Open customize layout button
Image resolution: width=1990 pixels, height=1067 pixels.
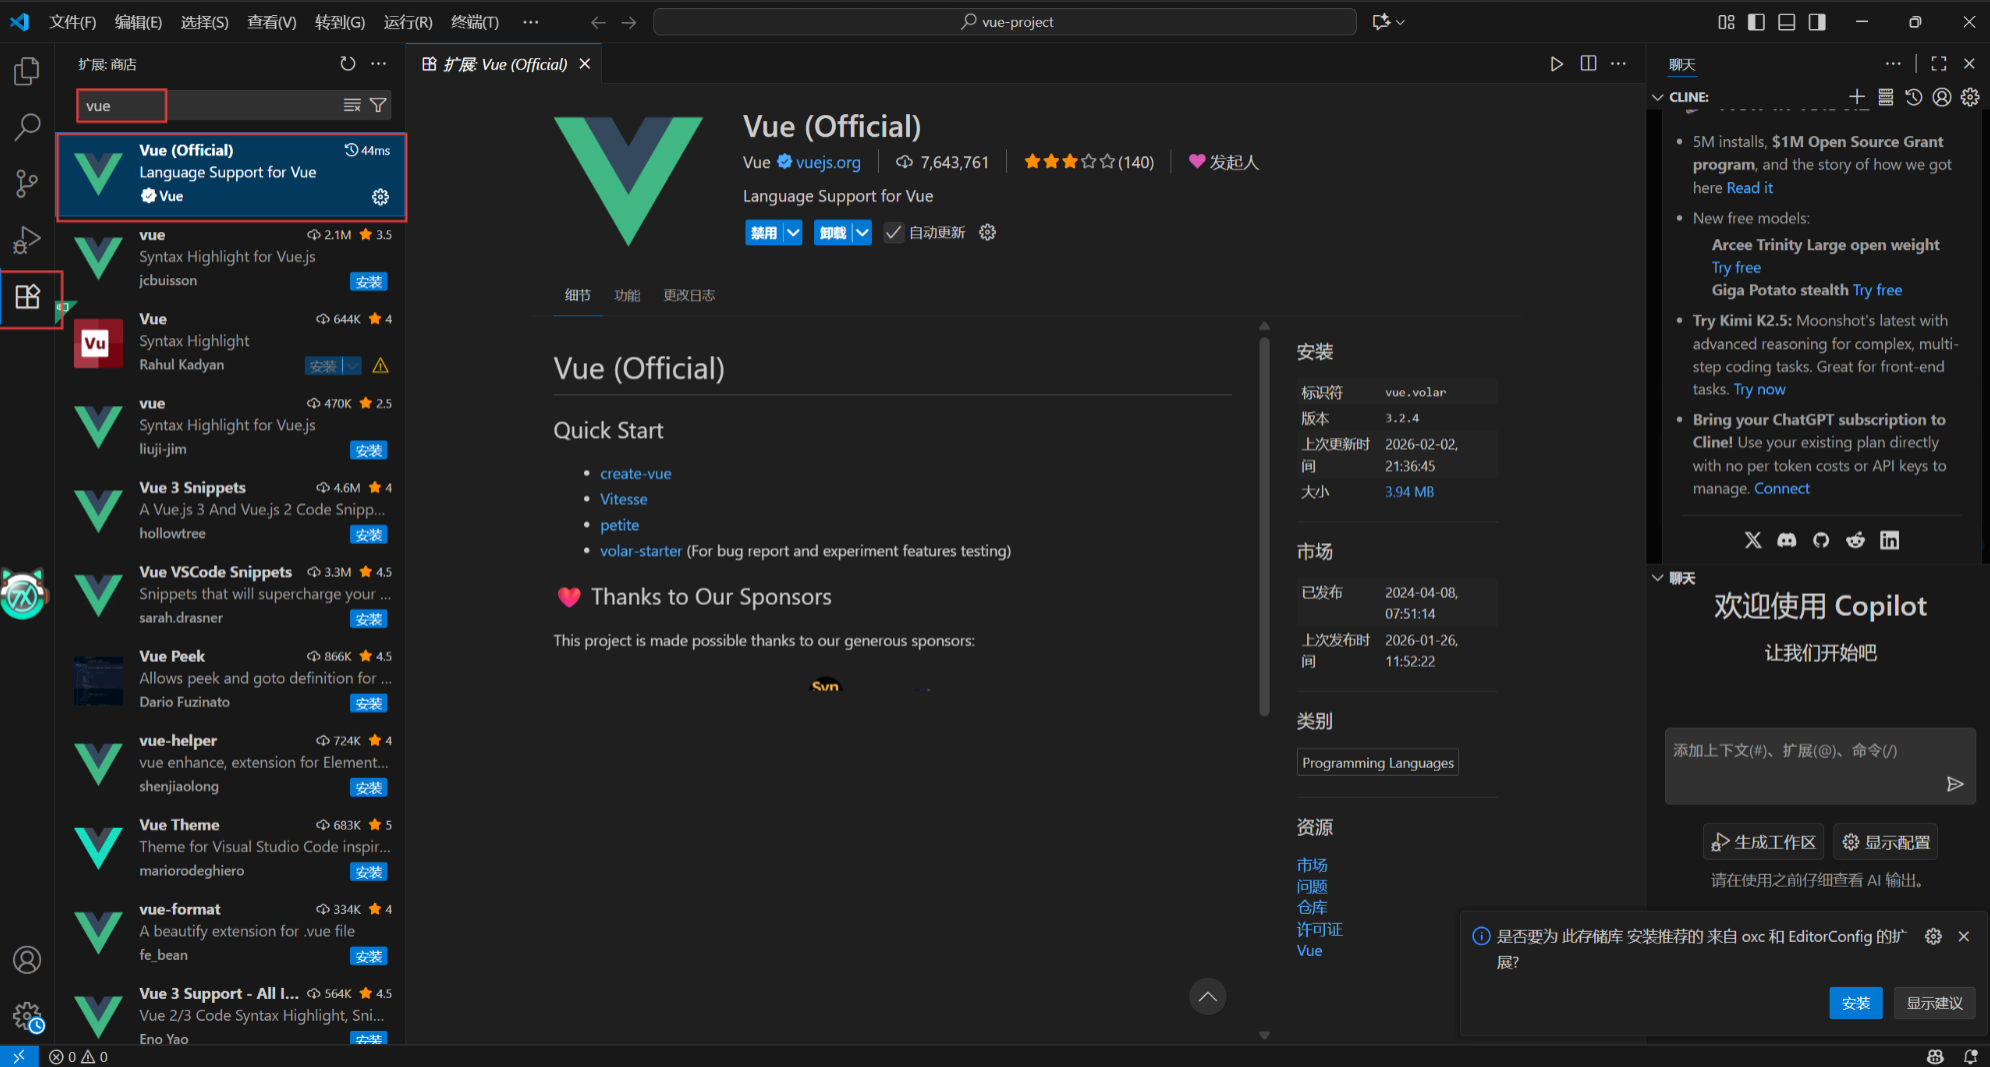pos(1726,22)
